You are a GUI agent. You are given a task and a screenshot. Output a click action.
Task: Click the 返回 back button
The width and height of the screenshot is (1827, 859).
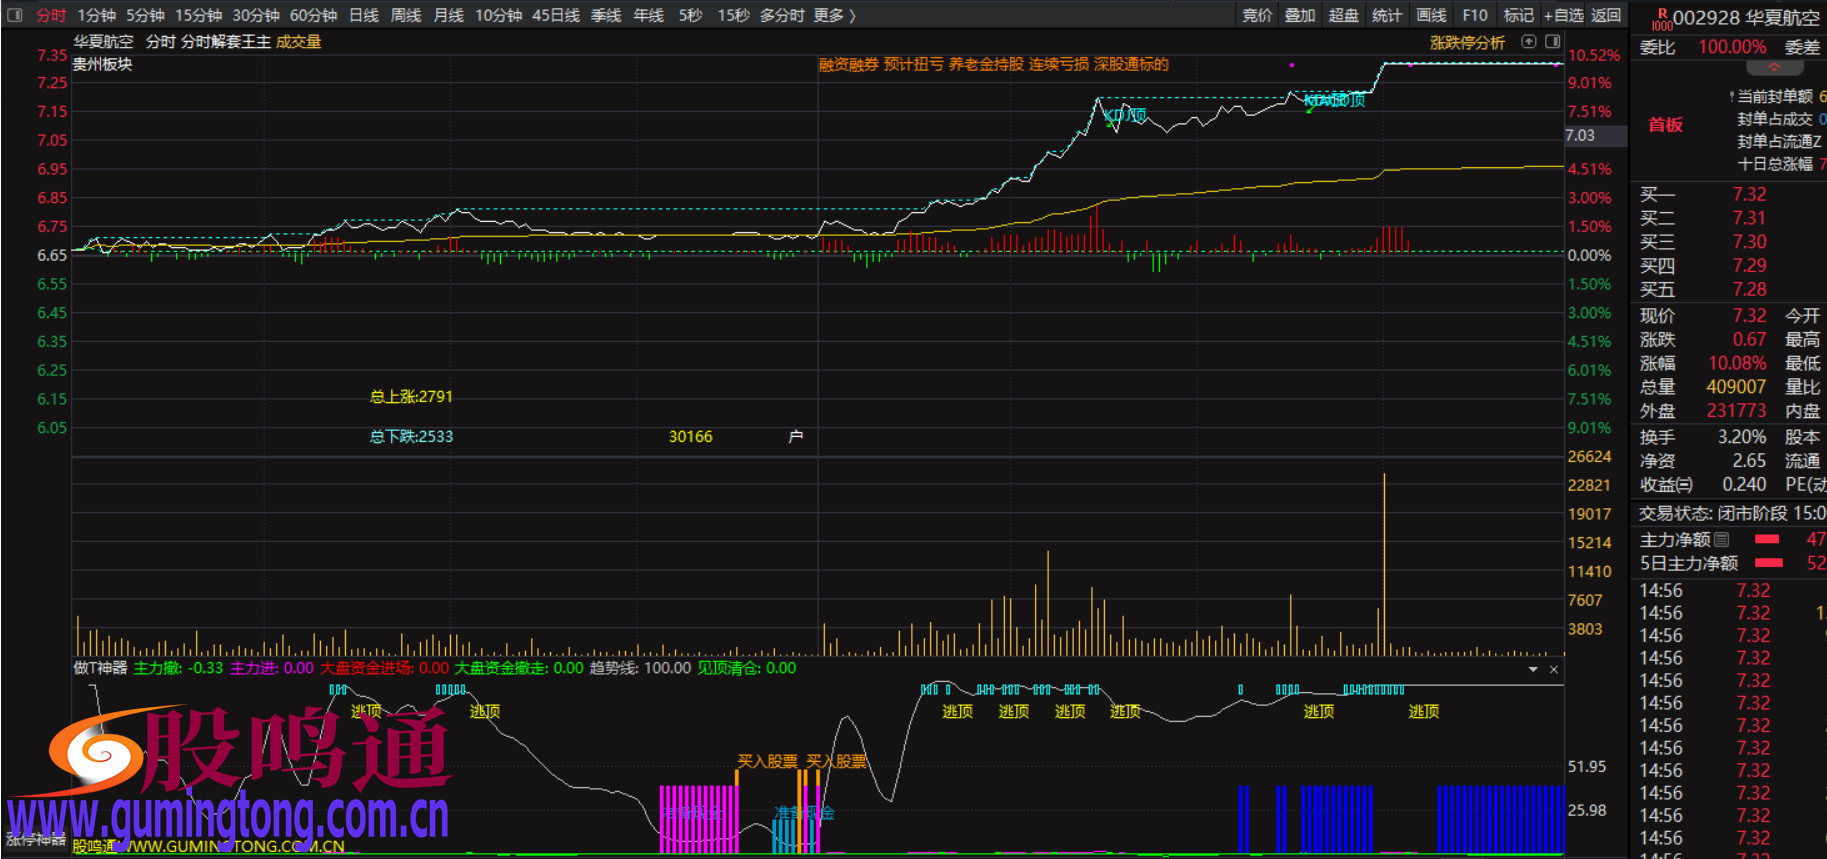tap(1606, 15)
